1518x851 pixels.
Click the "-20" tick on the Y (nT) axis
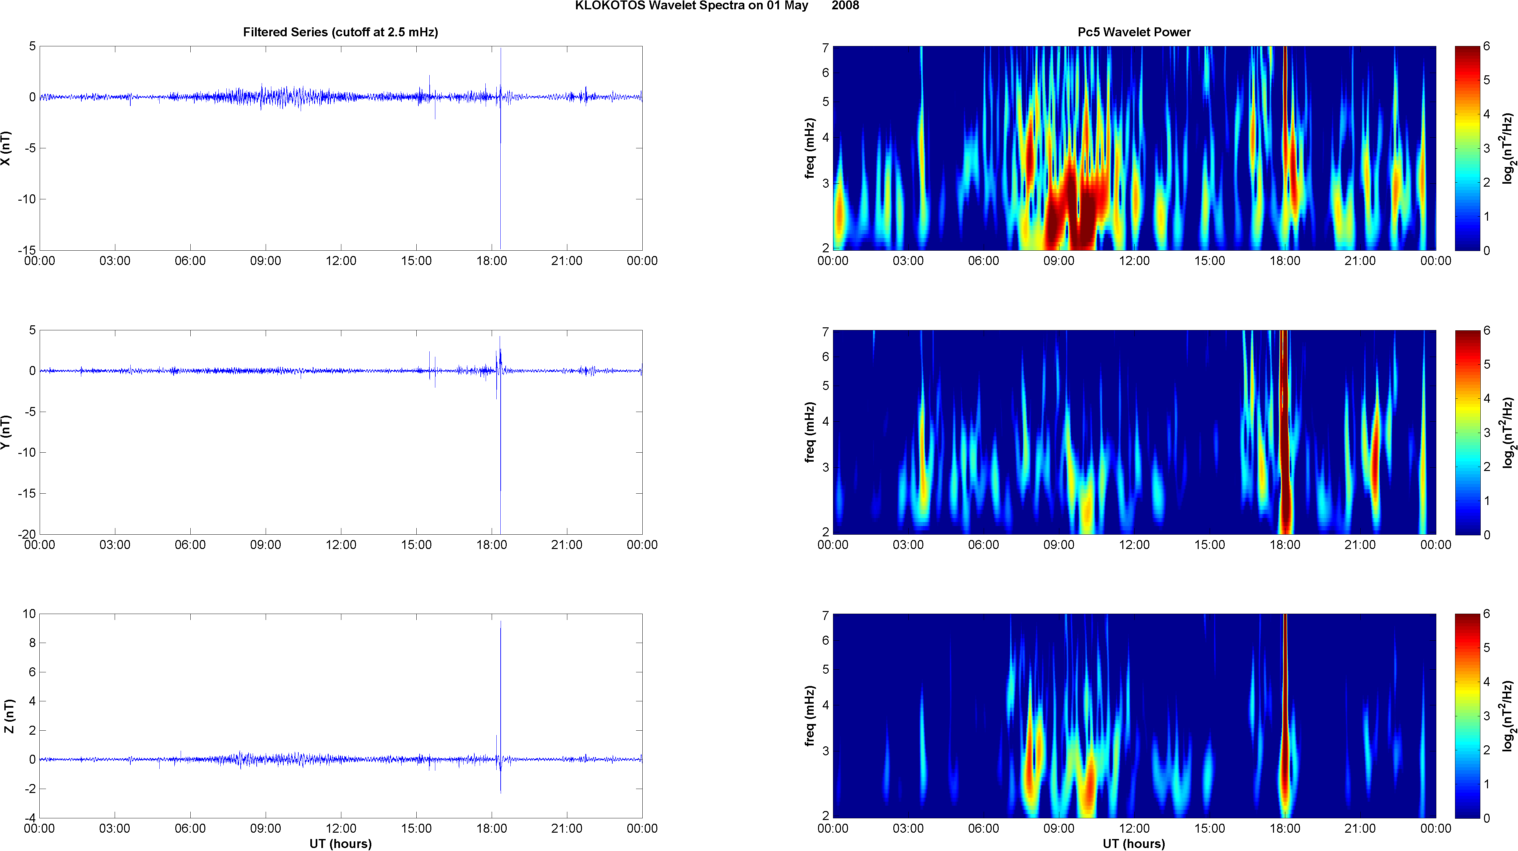point(26,534)
